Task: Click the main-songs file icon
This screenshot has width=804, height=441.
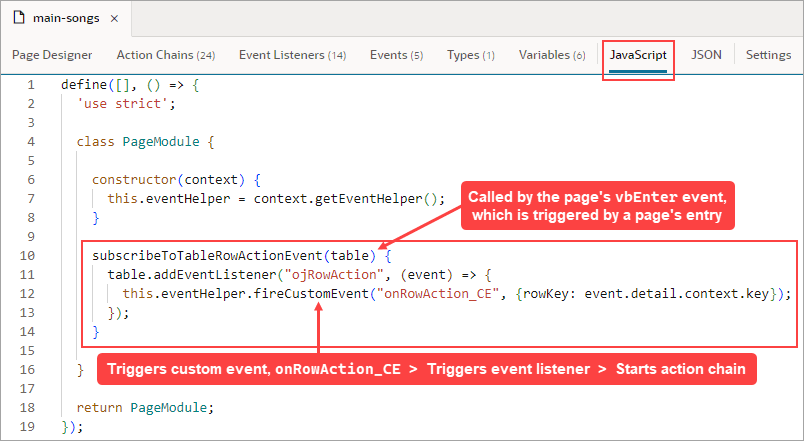Action: [18, 18]
